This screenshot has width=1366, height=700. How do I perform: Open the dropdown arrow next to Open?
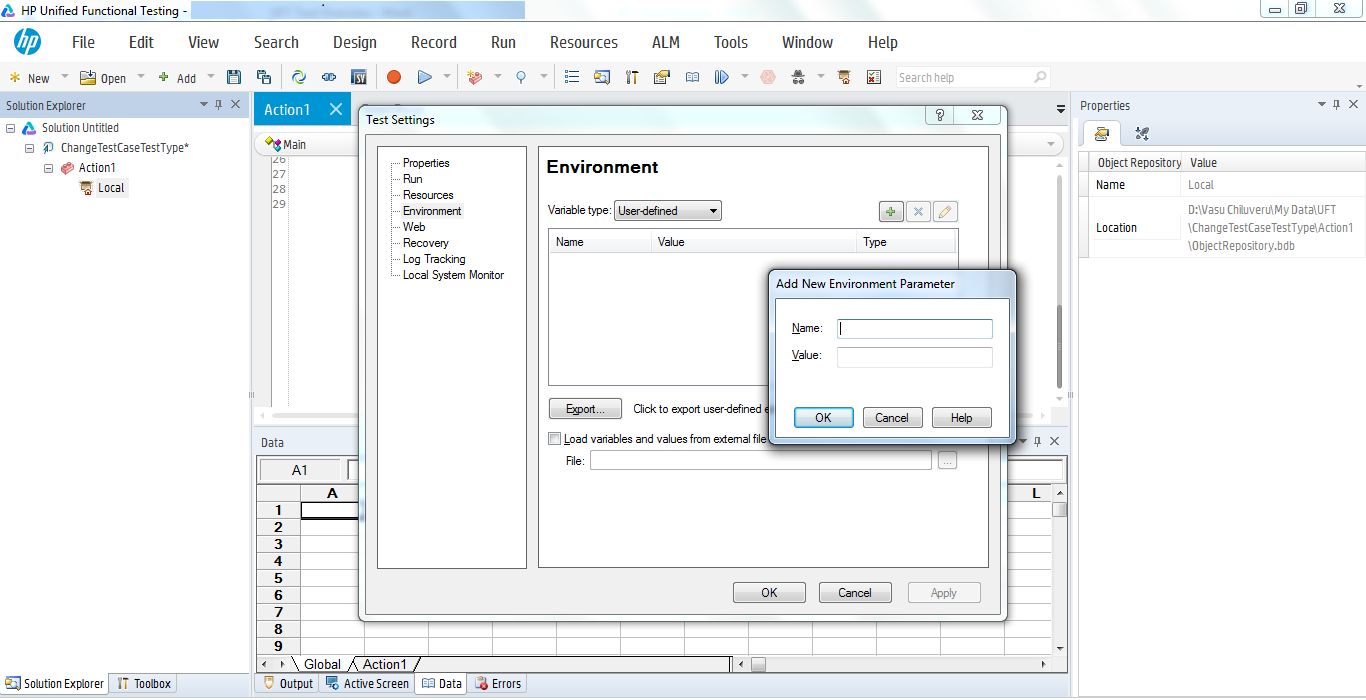[140, 77]
